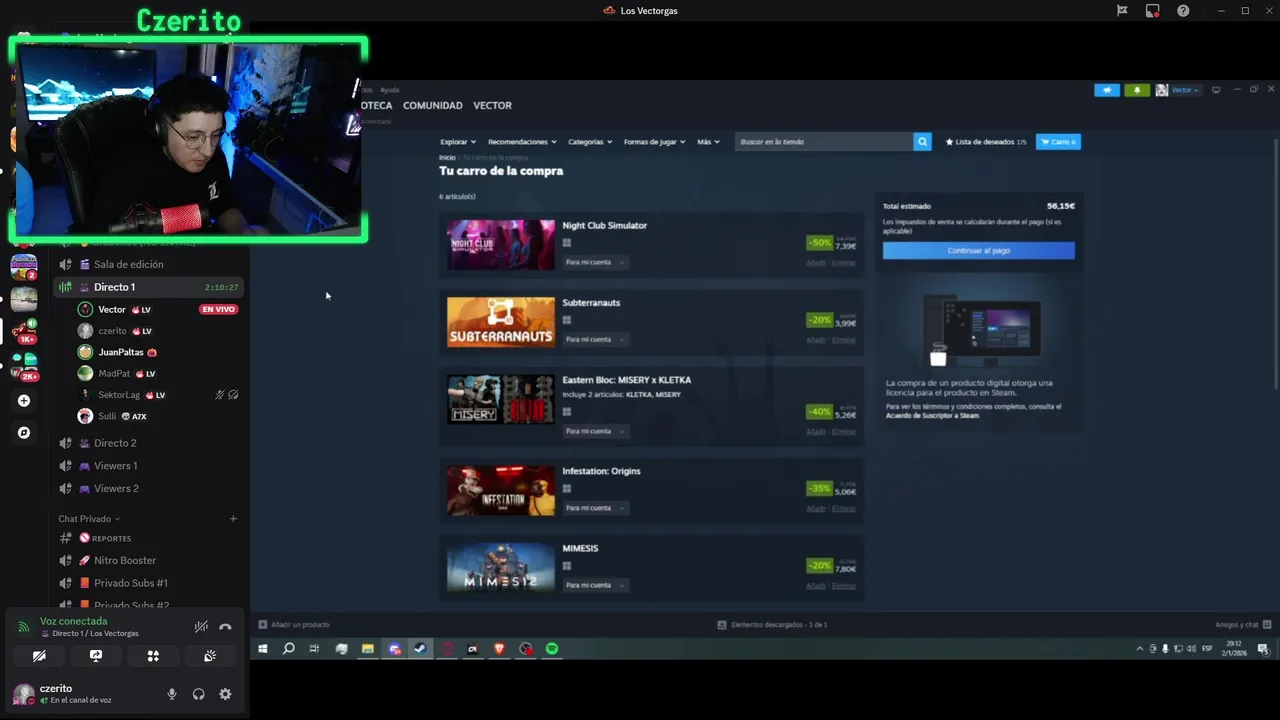Disconnect from the Discord voice channel
This screenshot has height=720, width=1280.
pos(225,627)
